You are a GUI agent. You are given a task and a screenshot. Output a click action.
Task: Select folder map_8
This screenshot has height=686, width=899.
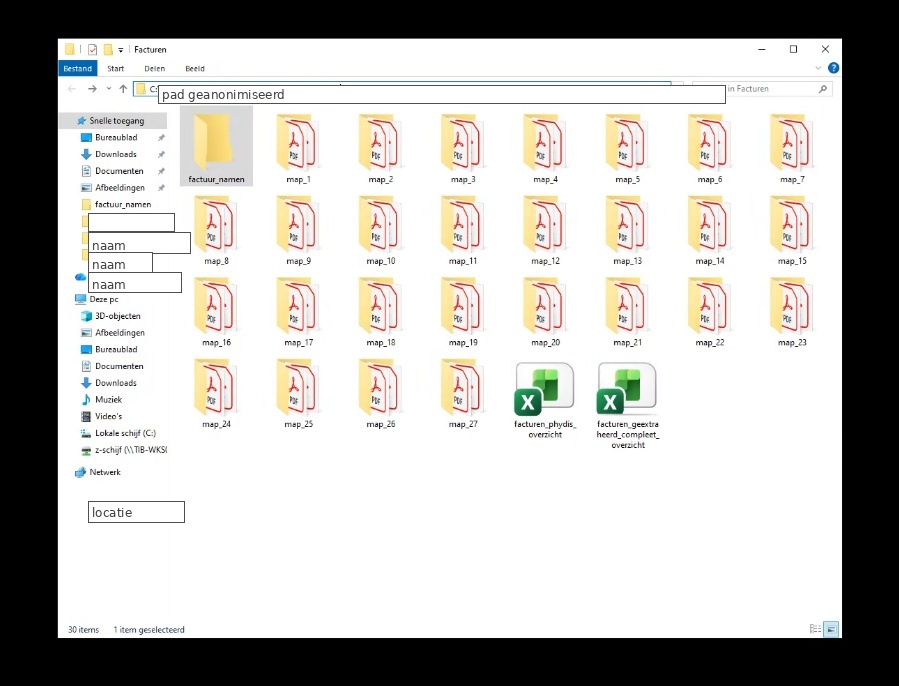point(216,229)
